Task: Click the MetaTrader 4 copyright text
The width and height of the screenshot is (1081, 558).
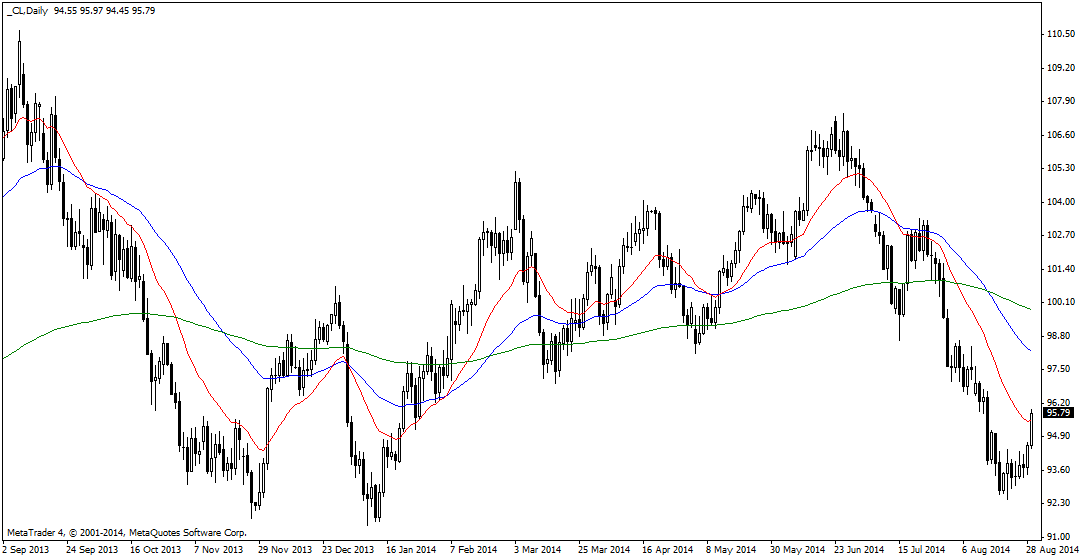Action: pyautogui.click(x=127, y=532)
